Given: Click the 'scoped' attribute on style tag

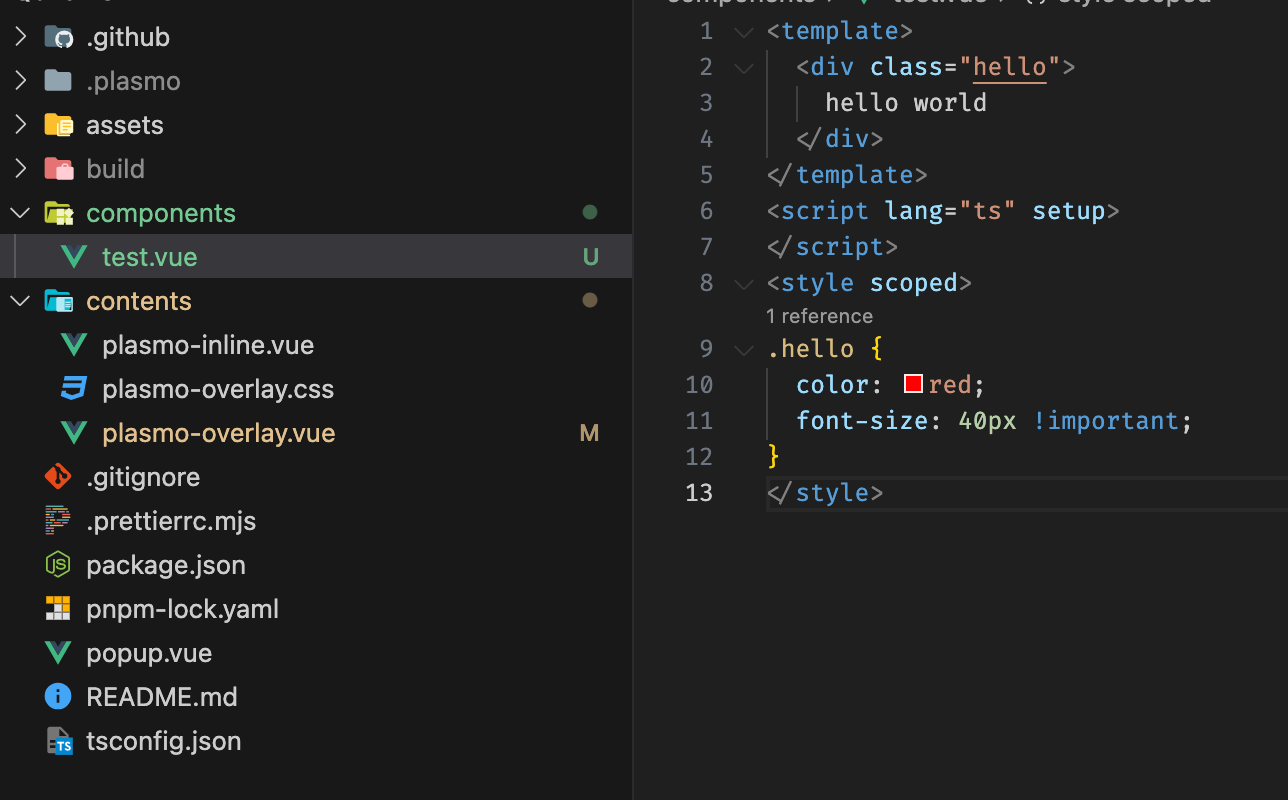Looking at the screenshot, I should coord(913,283).
